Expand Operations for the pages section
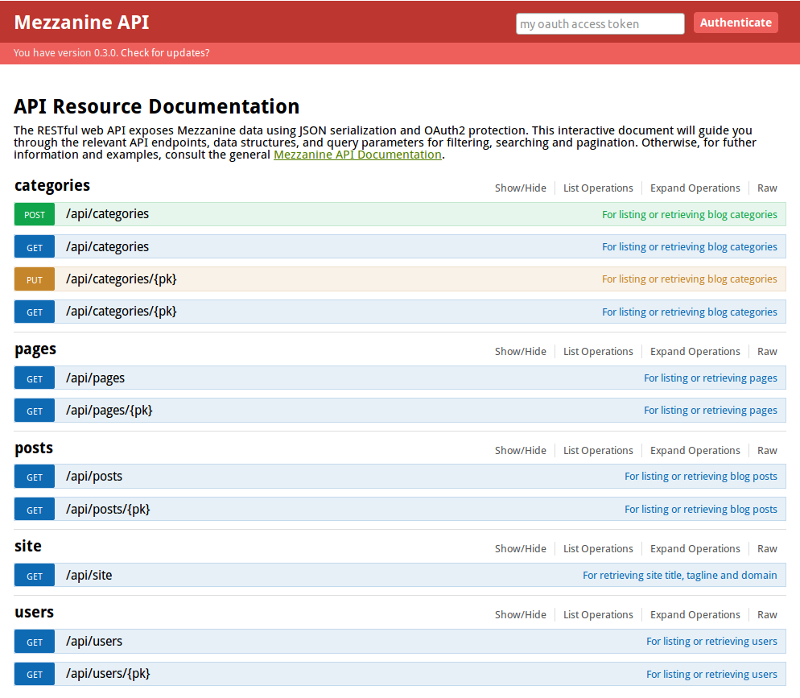This screenshot has height=698, width=800. coord(695,351)
